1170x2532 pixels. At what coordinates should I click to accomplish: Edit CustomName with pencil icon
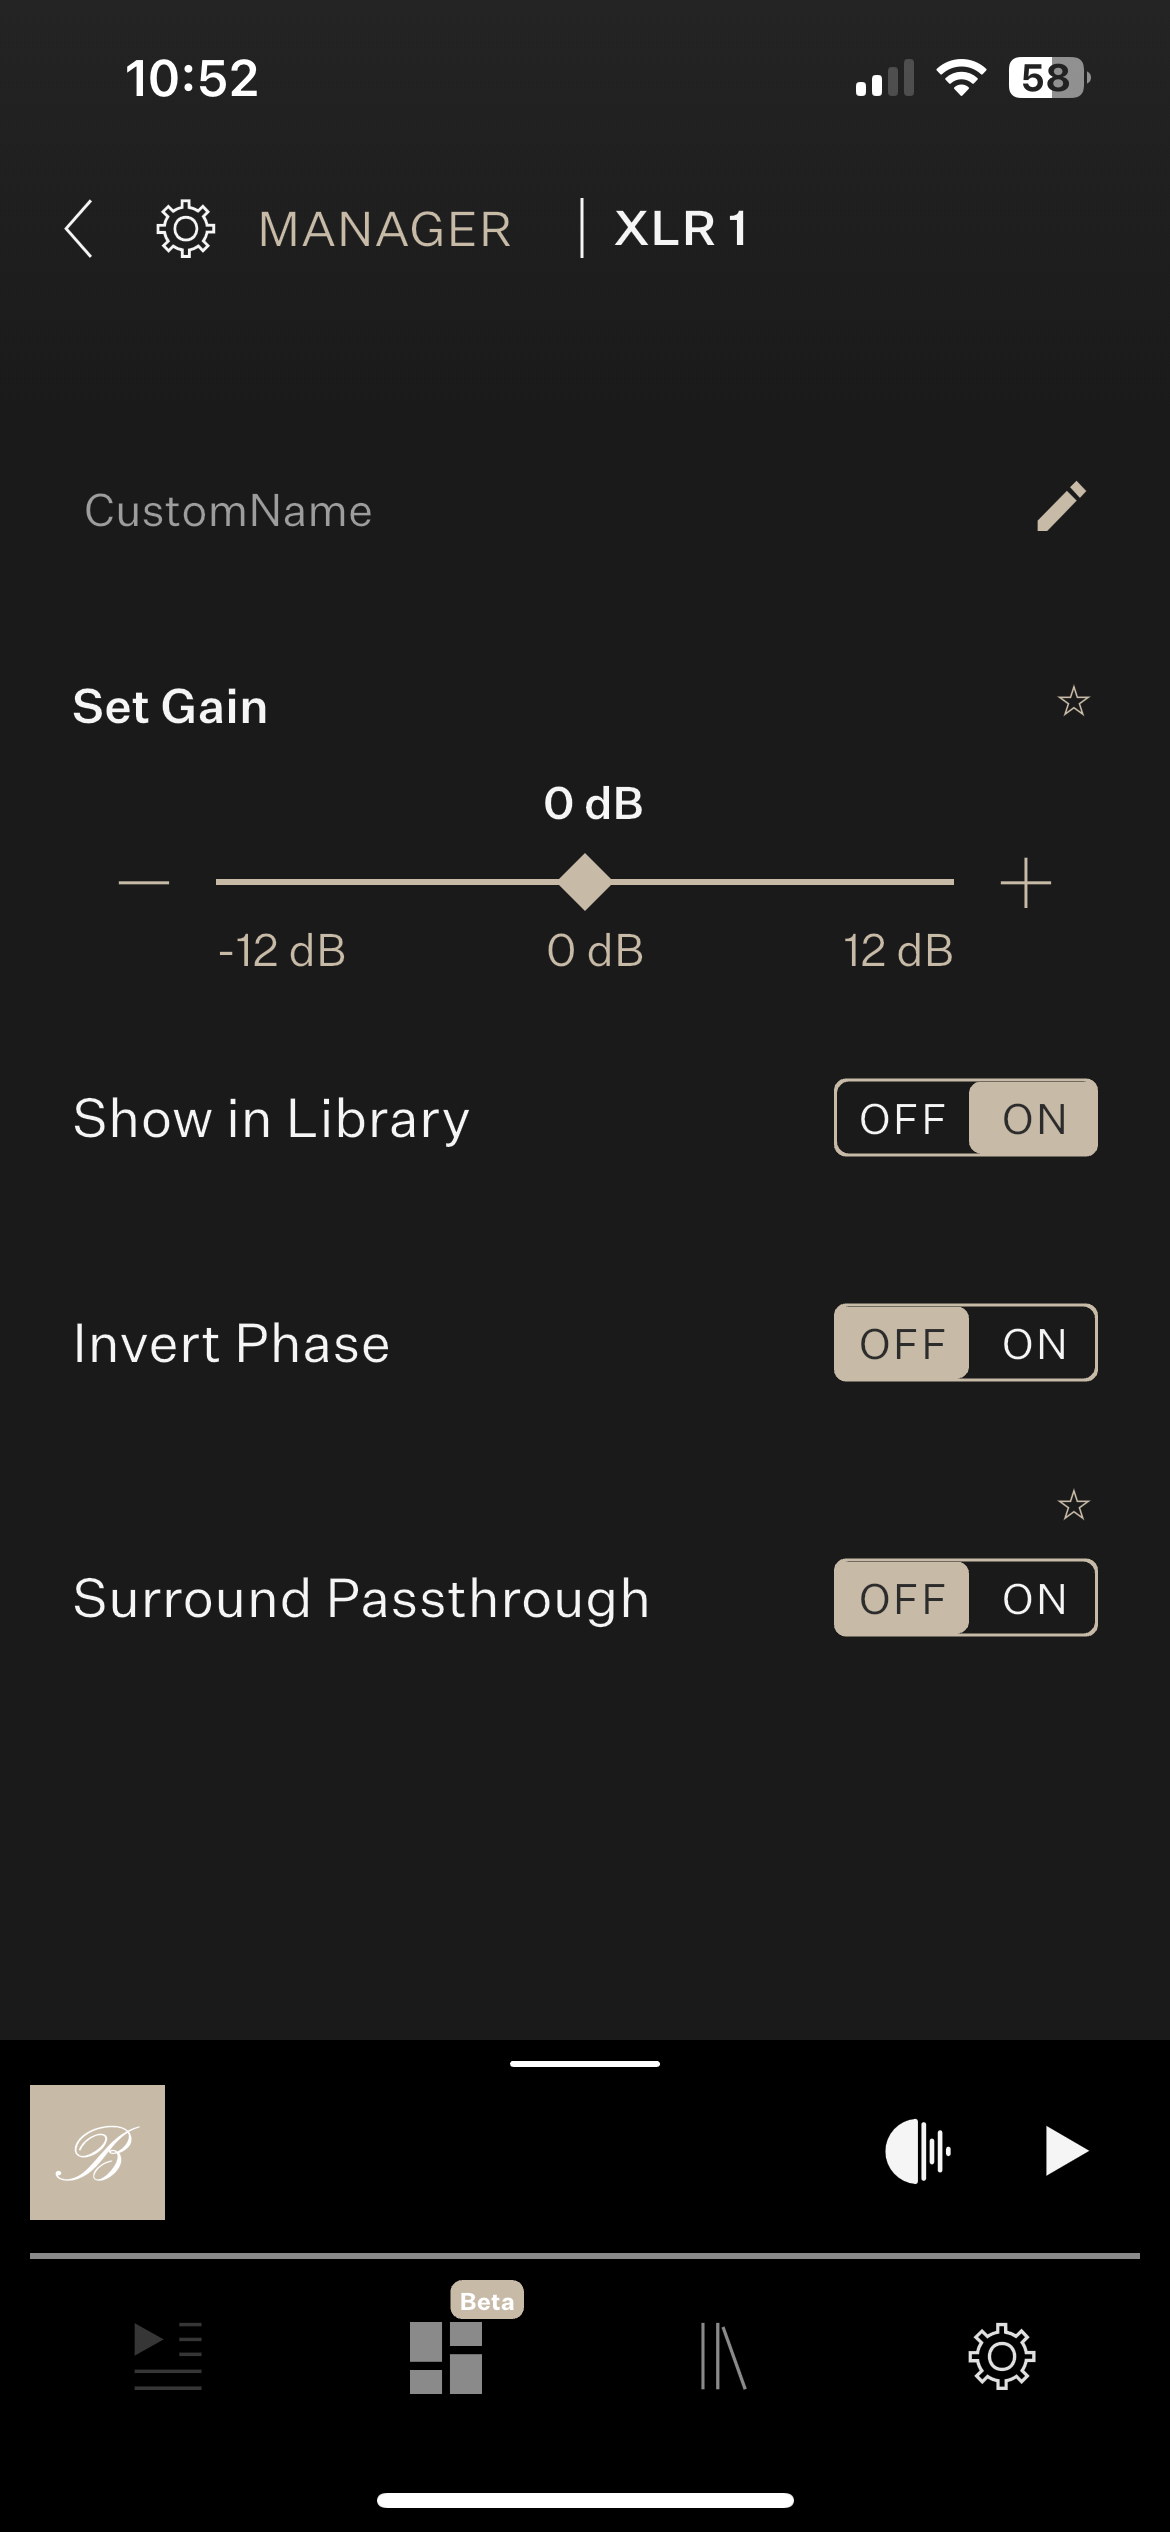point(1061,507)
